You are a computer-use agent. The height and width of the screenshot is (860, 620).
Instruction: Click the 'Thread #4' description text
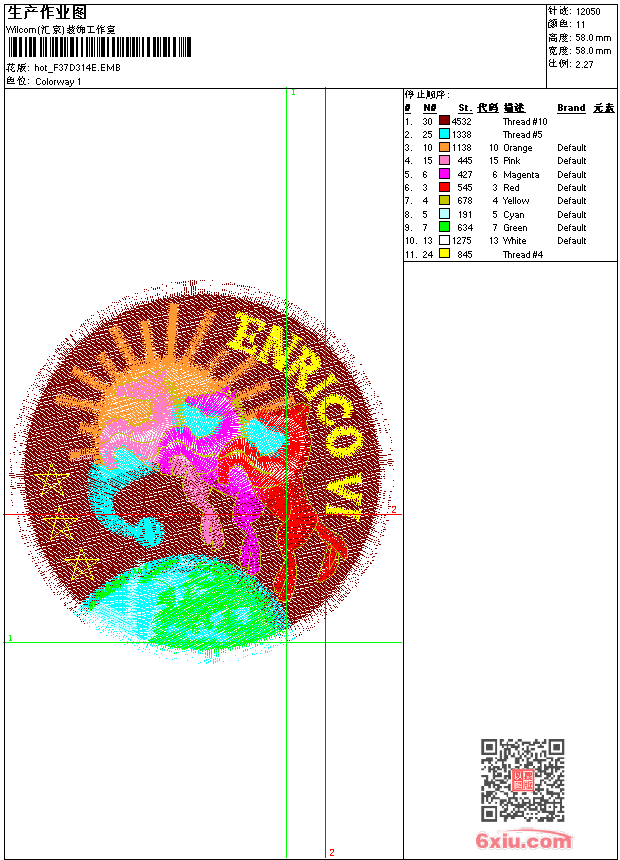click(x=523, y=254)
